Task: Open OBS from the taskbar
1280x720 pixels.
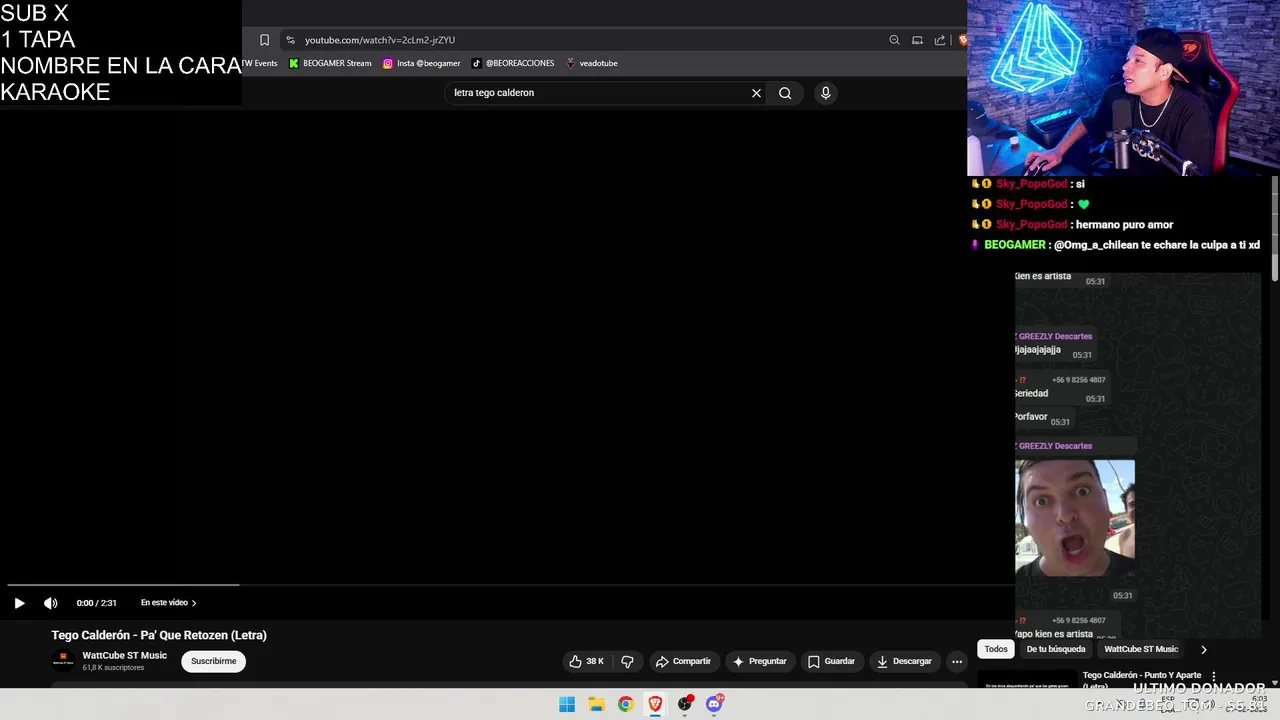Action: tap(685, 704)
